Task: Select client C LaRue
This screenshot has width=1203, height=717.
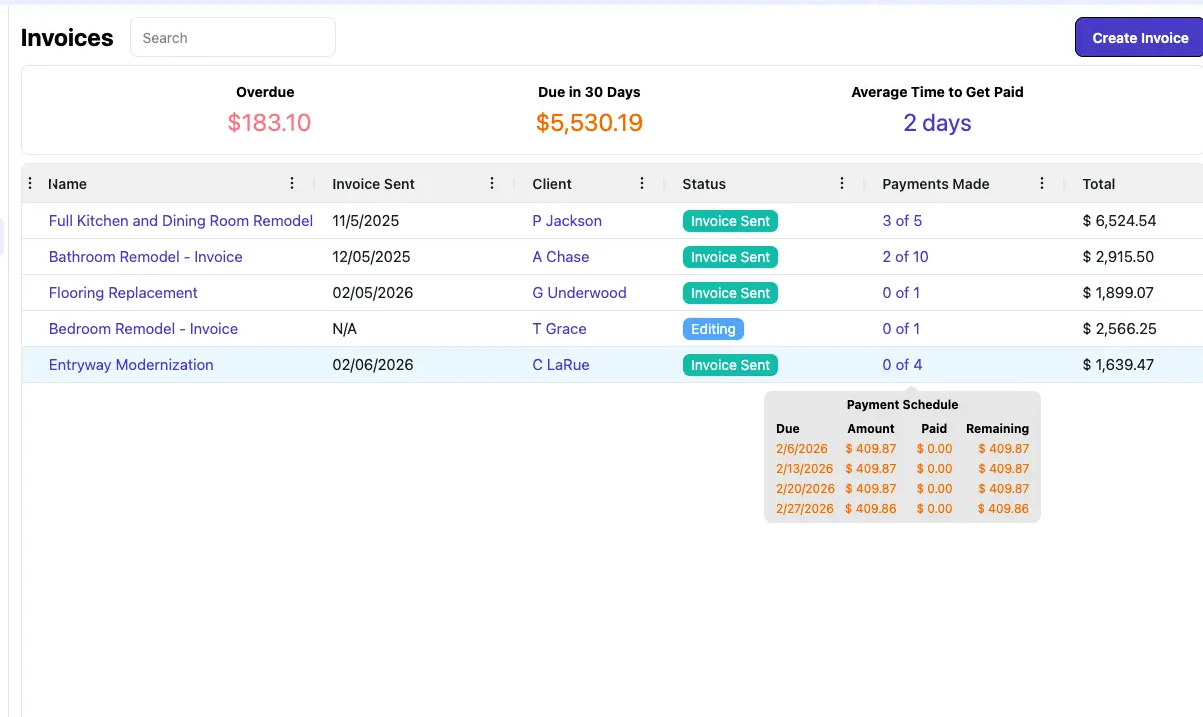Action: [x=560, y=365]
